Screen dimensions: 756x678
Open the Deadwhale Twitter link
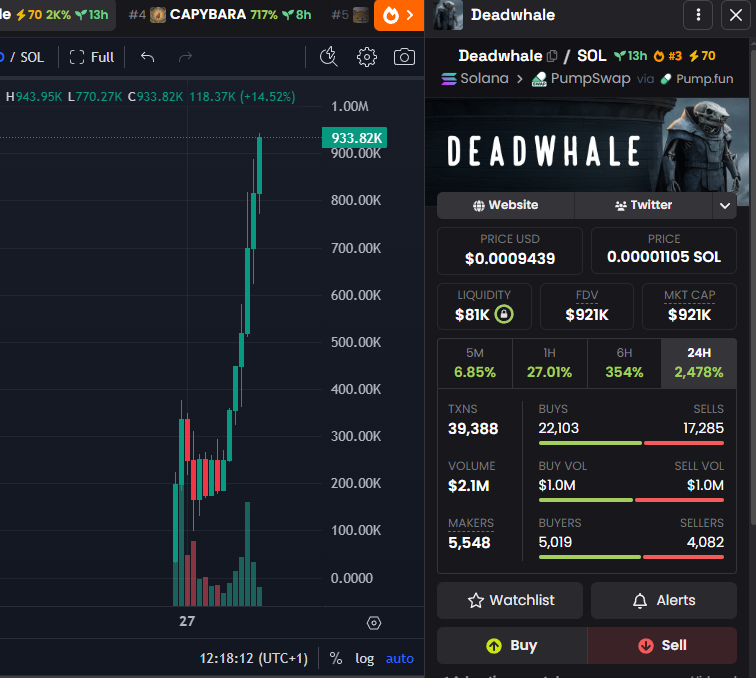(643, 205)
